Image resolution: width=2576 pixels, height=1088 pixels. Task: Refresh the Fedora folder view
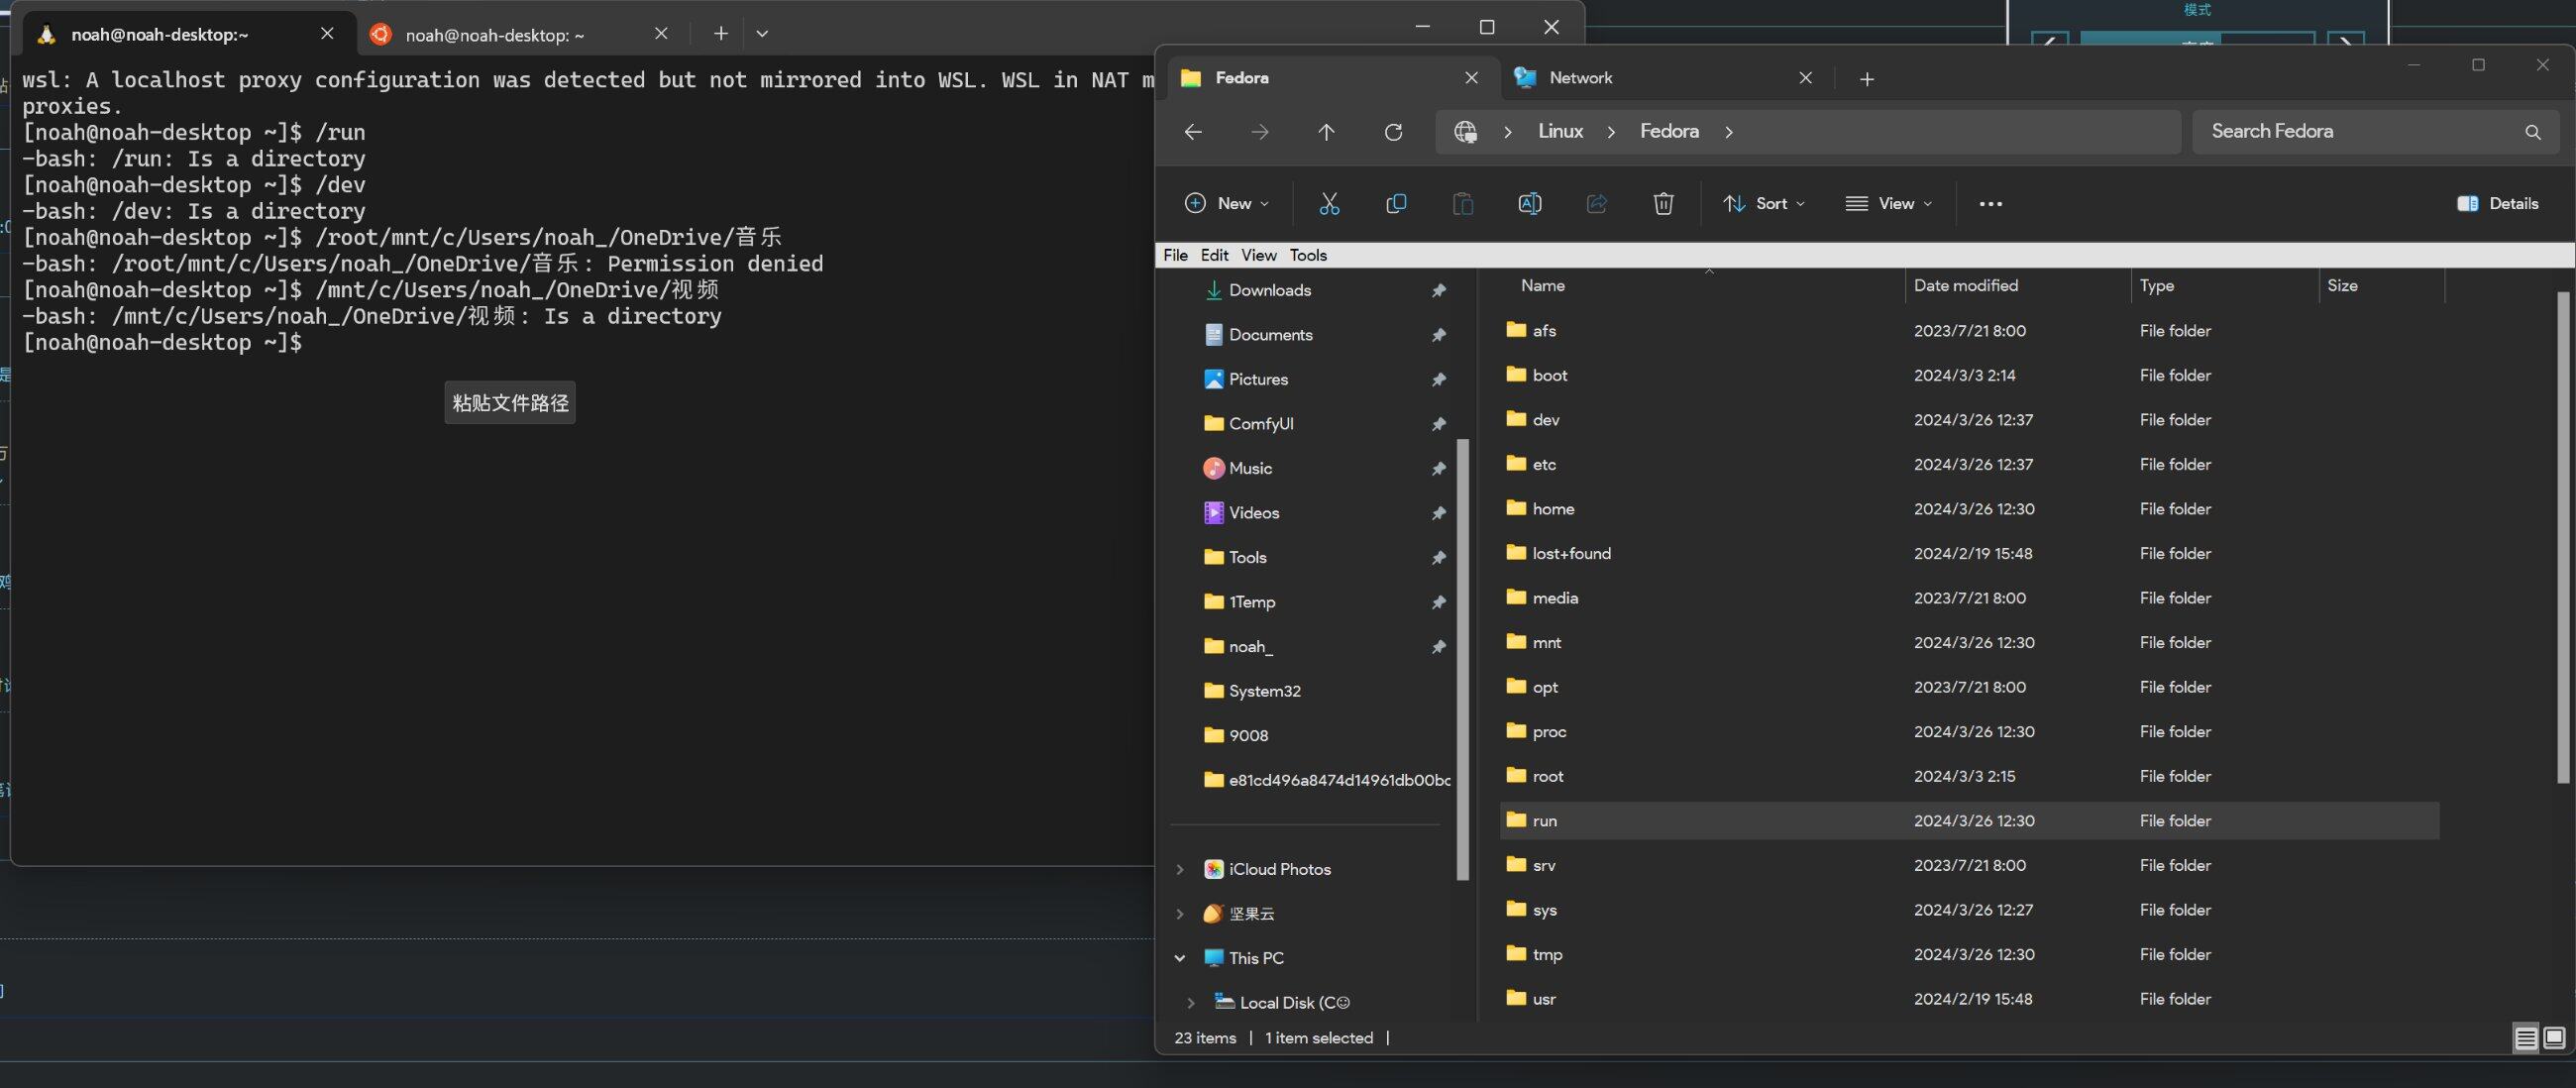pyautogui.click(x=1393, y=131)
